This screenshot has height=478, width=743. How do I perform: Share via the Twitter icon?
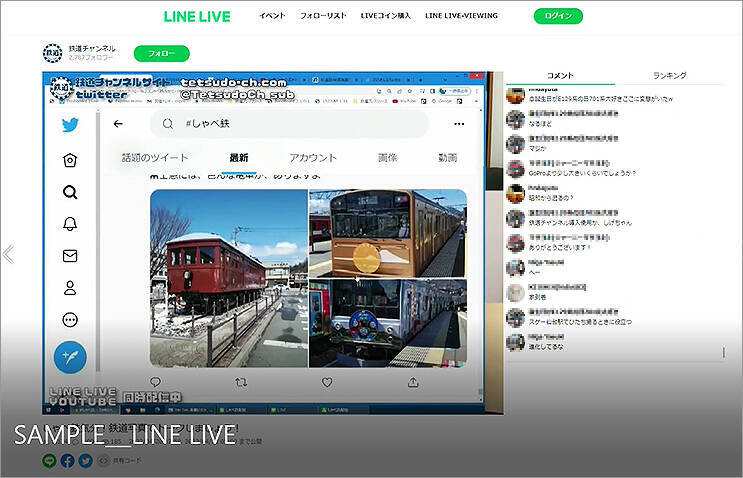coord(85,460)
